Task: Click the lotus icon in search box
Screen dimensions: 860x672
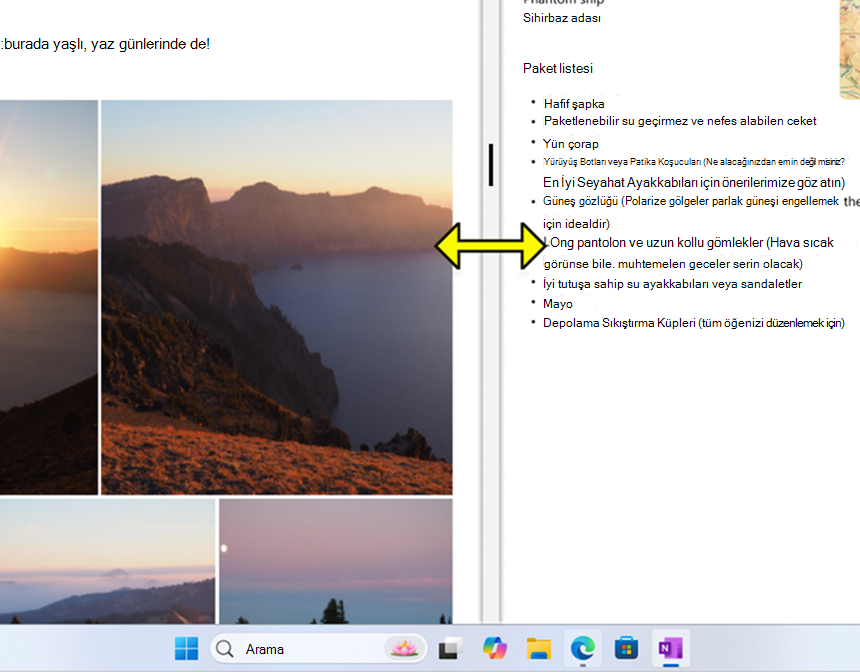Action: (x=404, y=649)
